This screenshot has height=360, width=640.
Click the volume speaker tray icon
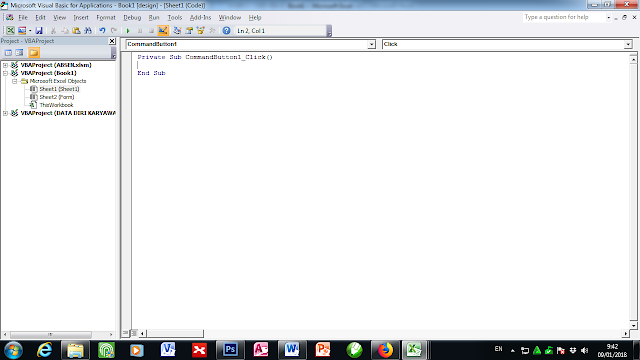[584, 350]
